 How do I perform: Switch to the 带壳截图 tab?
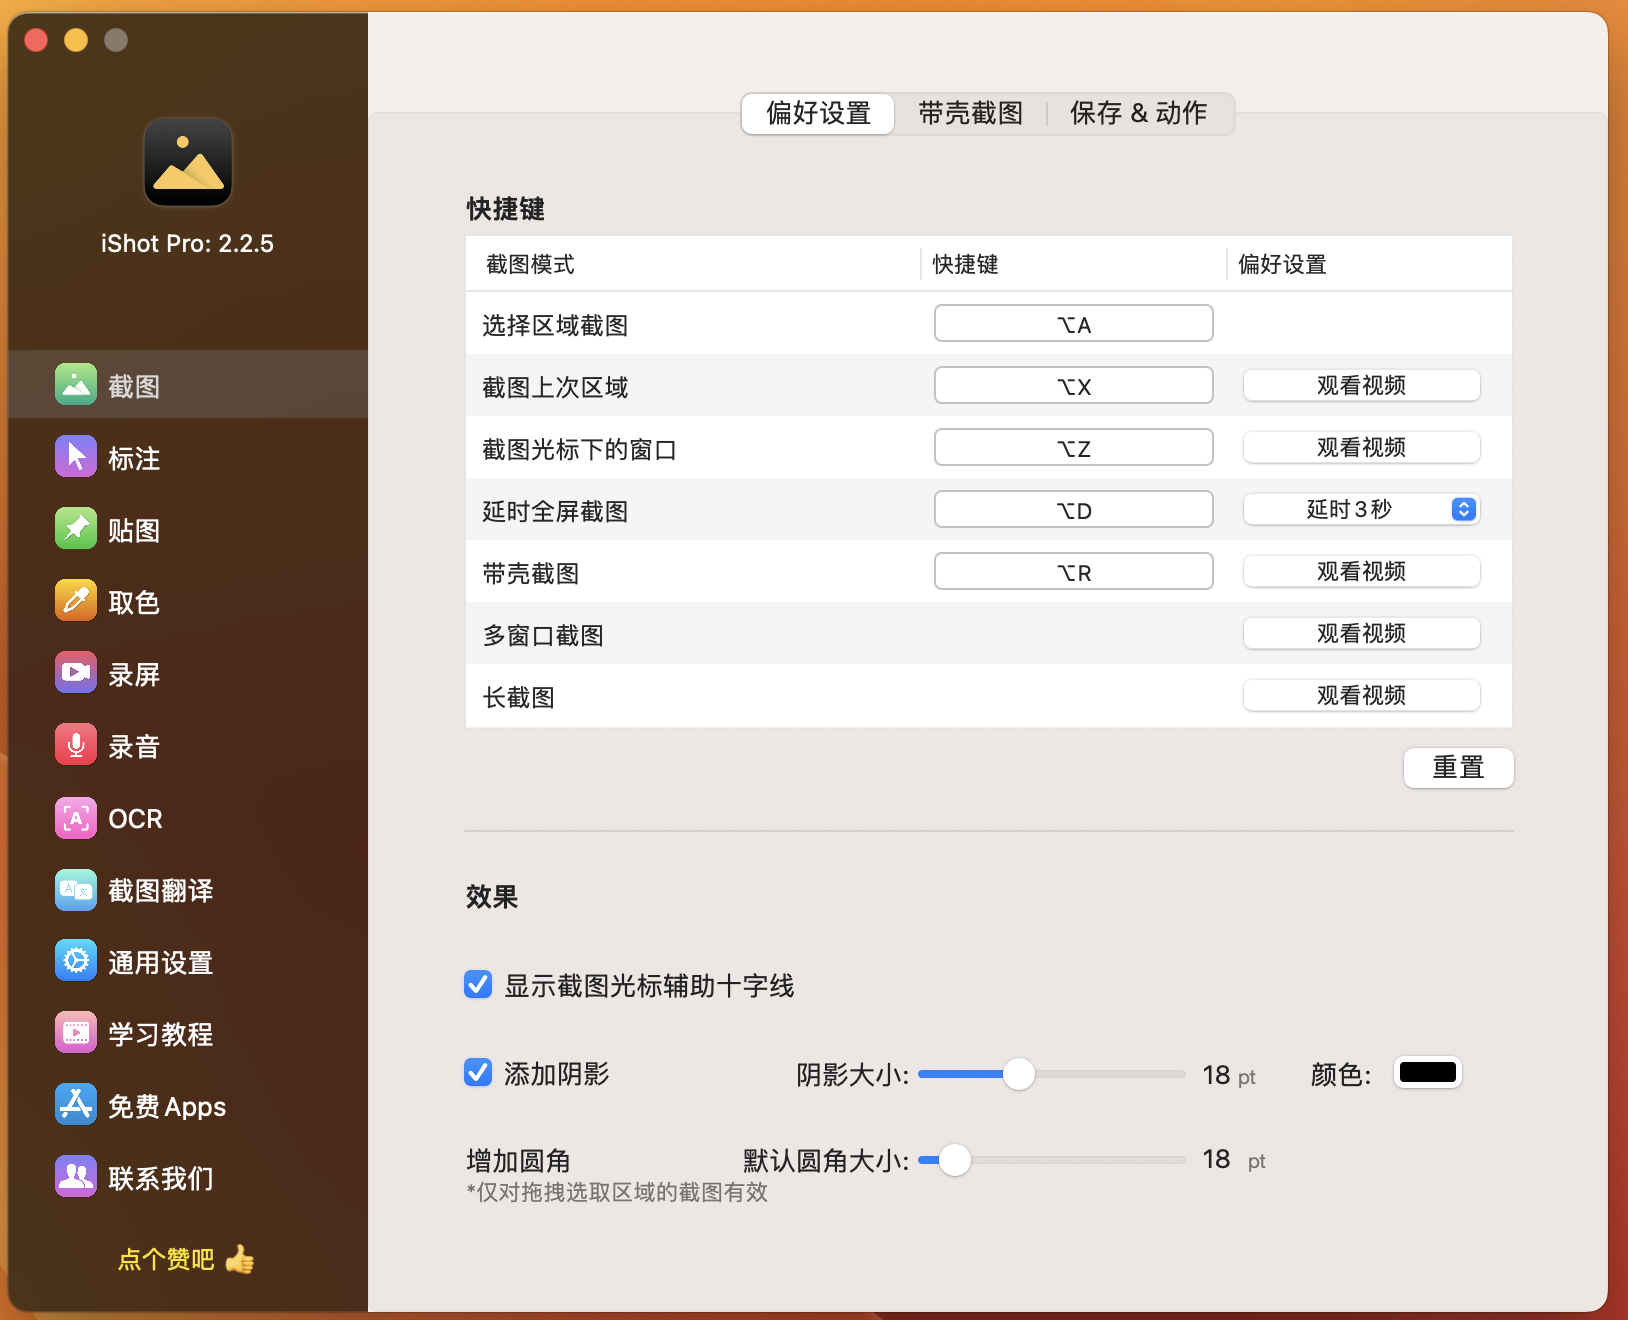(969, 113)
